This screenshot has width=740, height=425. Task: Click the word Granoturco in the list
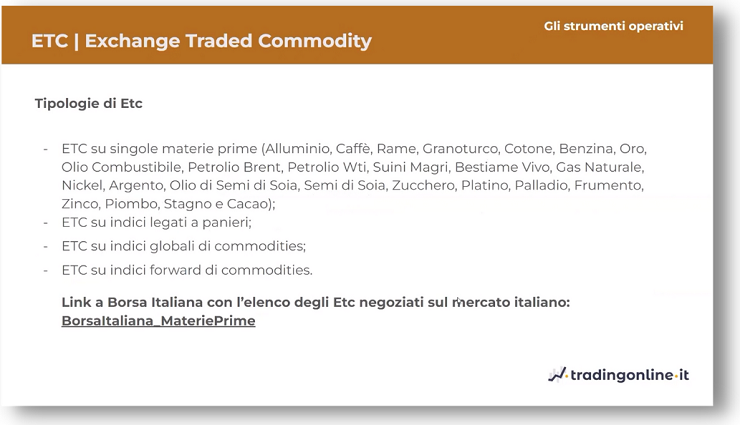click(460, 149)
